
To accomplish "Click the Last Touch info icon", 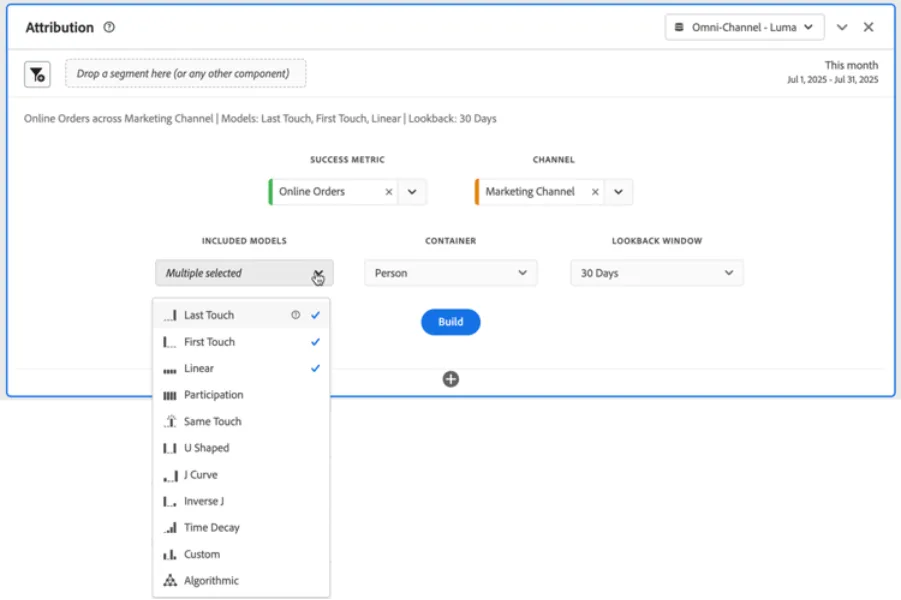I will coord(295,315).
